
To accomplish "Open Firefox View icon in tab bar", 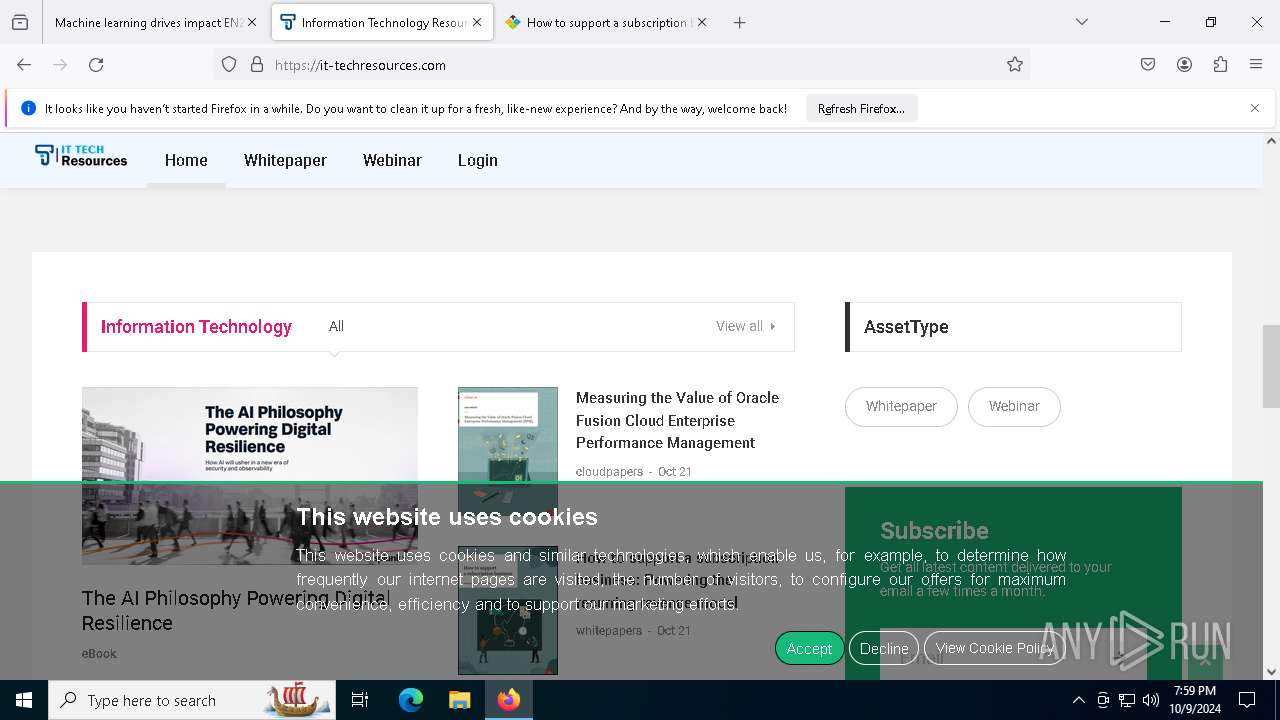I will coord(20,22).
